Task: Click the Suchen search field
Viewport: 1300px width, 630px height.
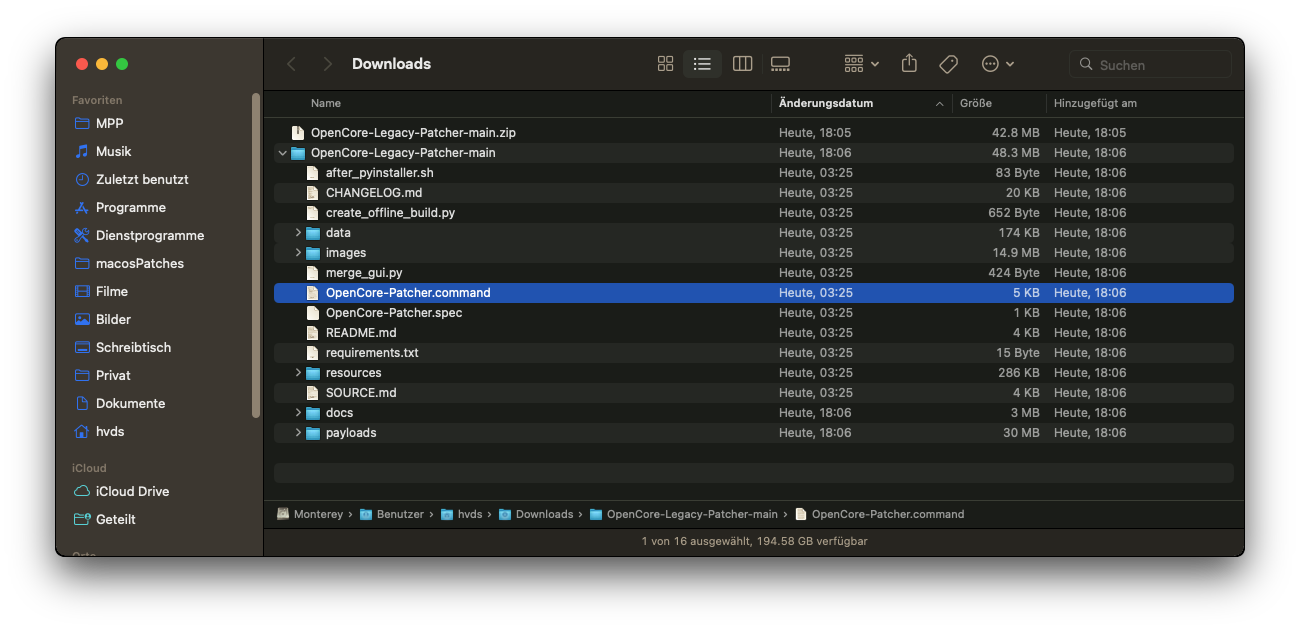Action: 1150,64
